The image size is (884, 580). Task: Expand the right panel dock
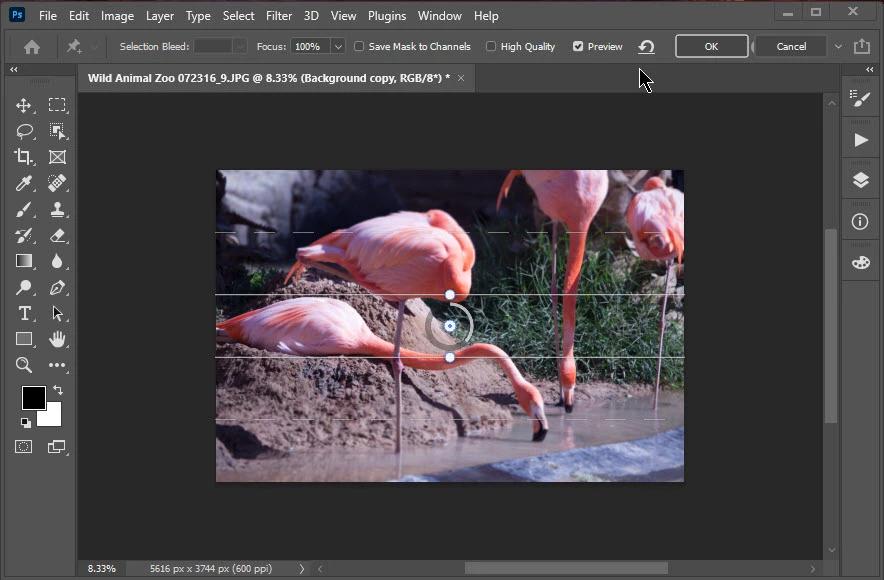tap(869, 69)
